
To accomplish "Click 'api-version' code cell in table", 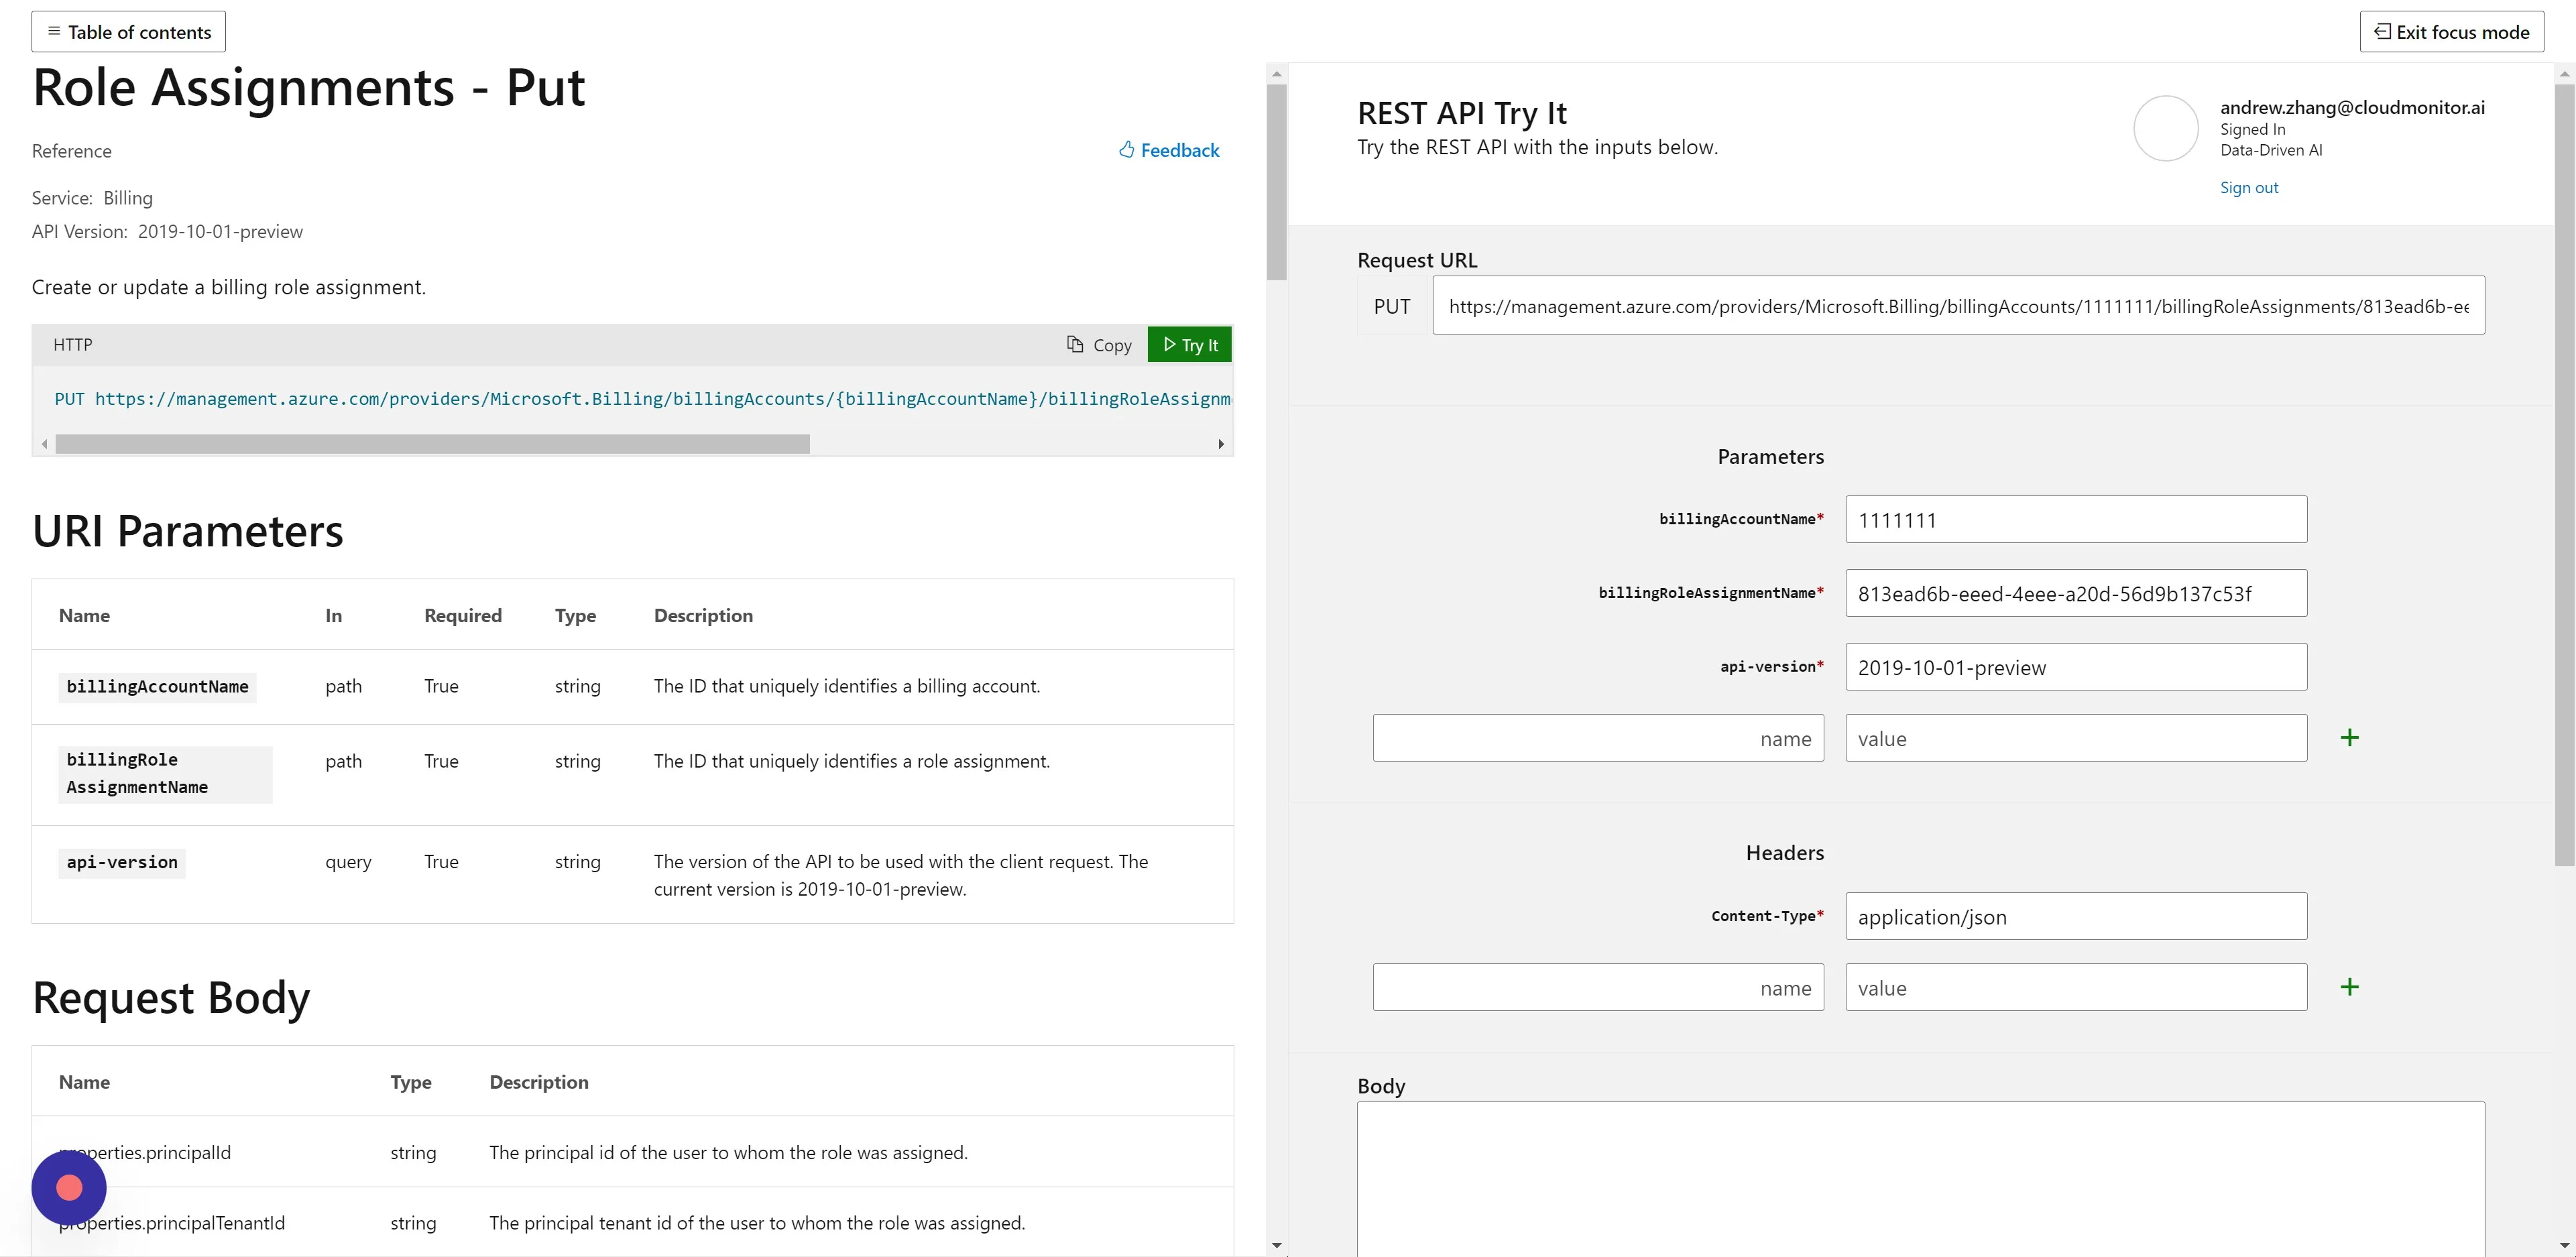I will (122, 863).
